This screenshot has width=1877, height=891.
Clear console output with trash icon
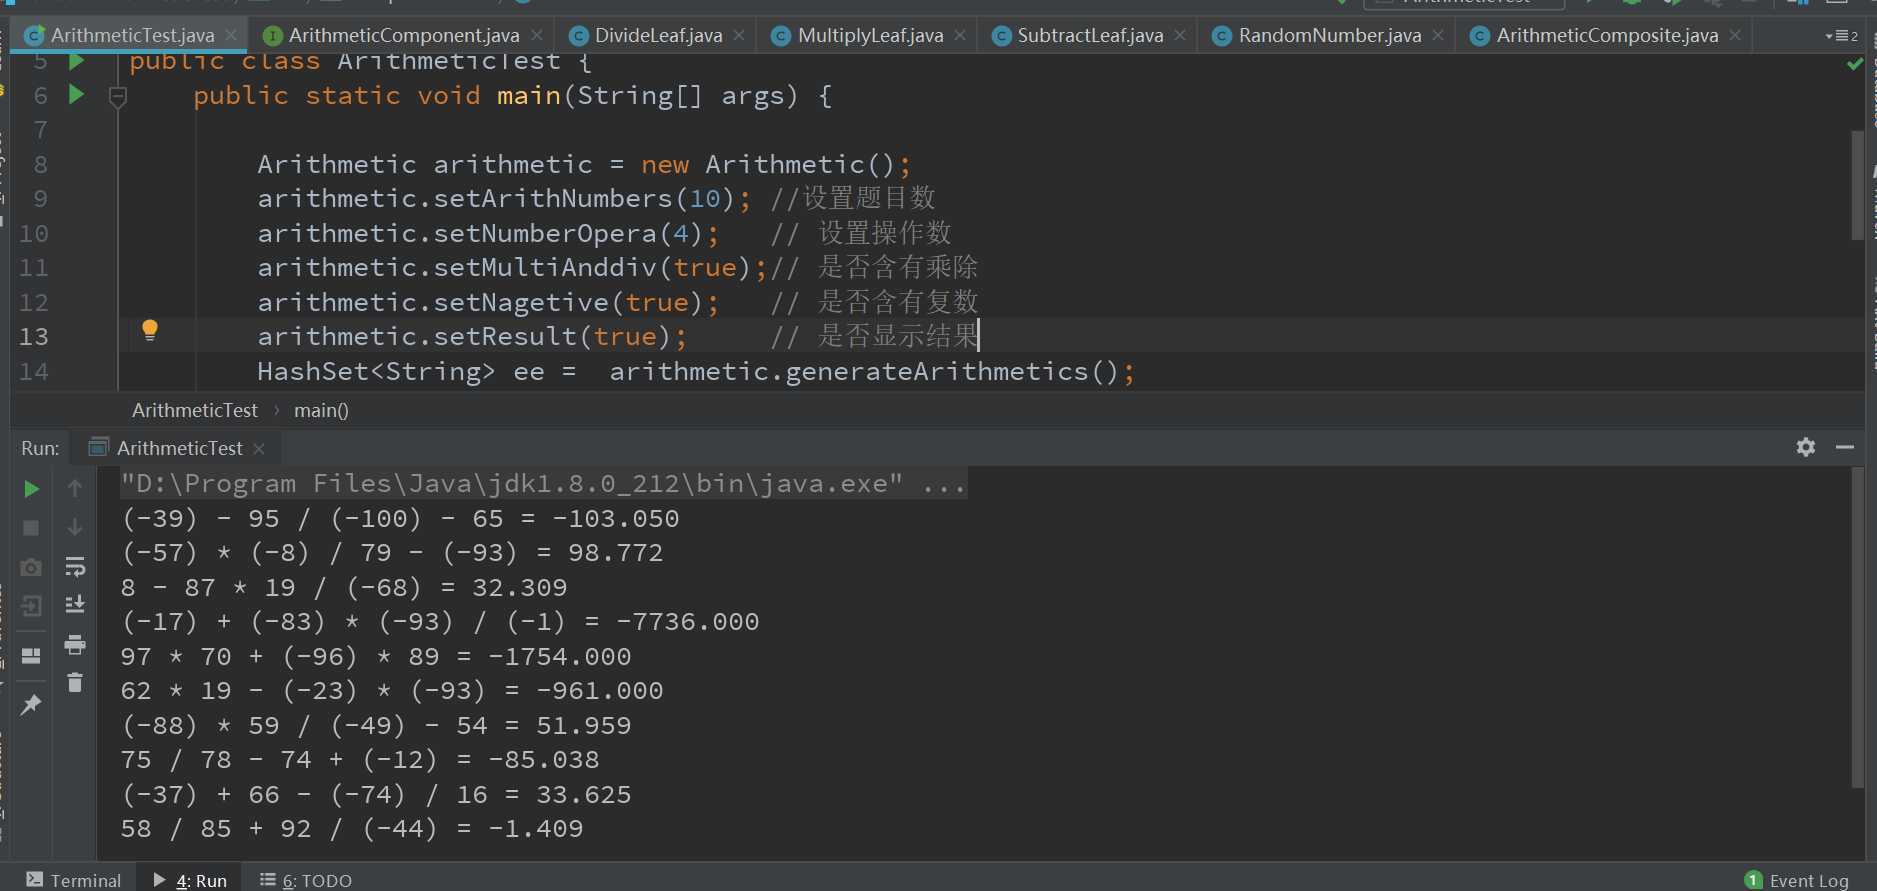[x=75, y=682]
